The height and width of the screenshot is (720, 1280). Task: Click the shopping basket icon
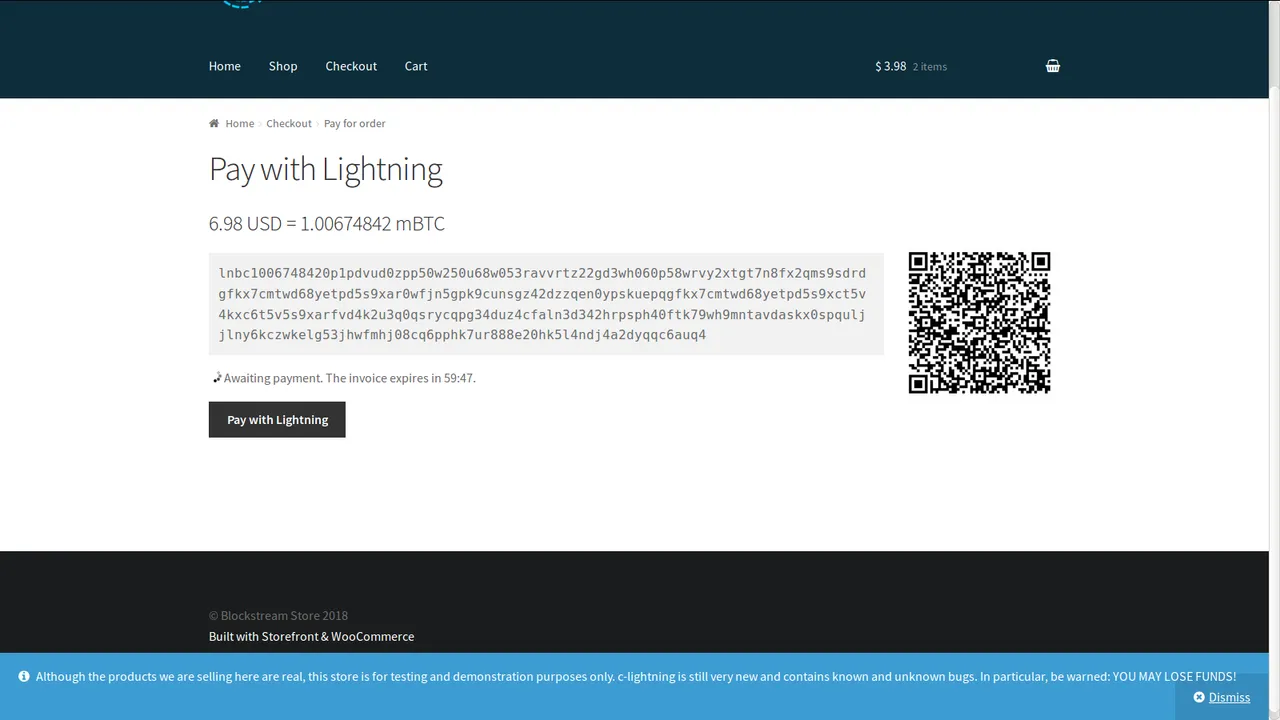(x=1053, y=66)
